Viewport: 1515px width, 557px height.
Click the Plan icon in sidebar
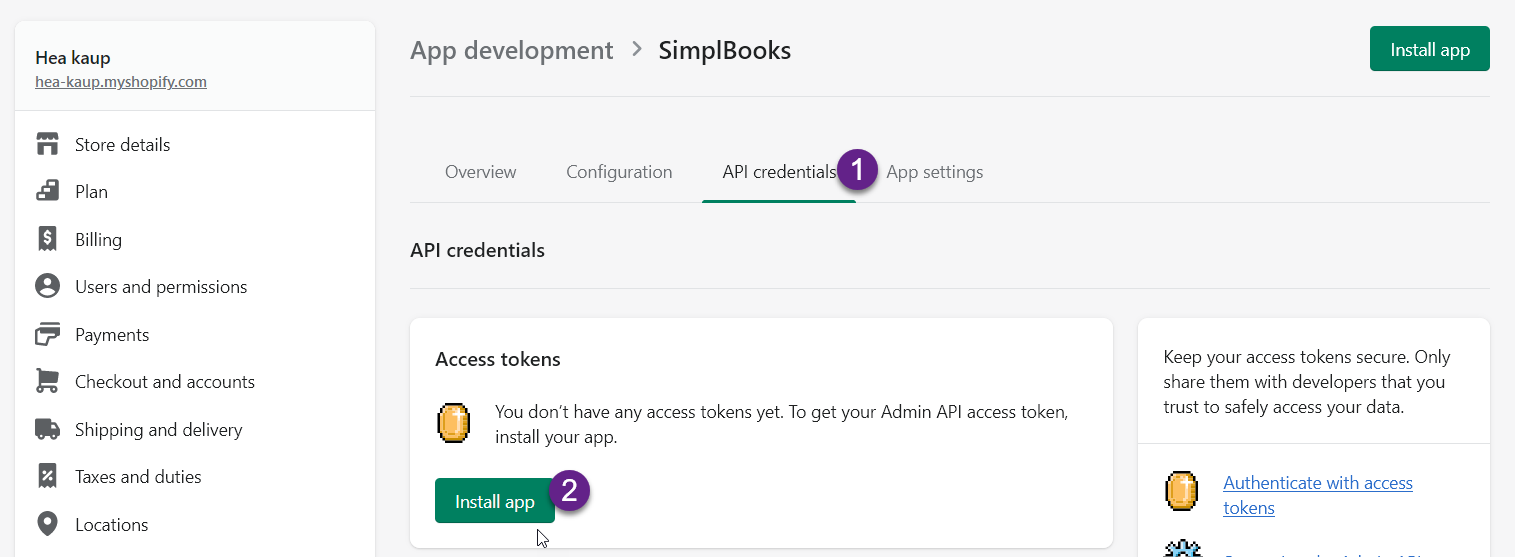47,192
